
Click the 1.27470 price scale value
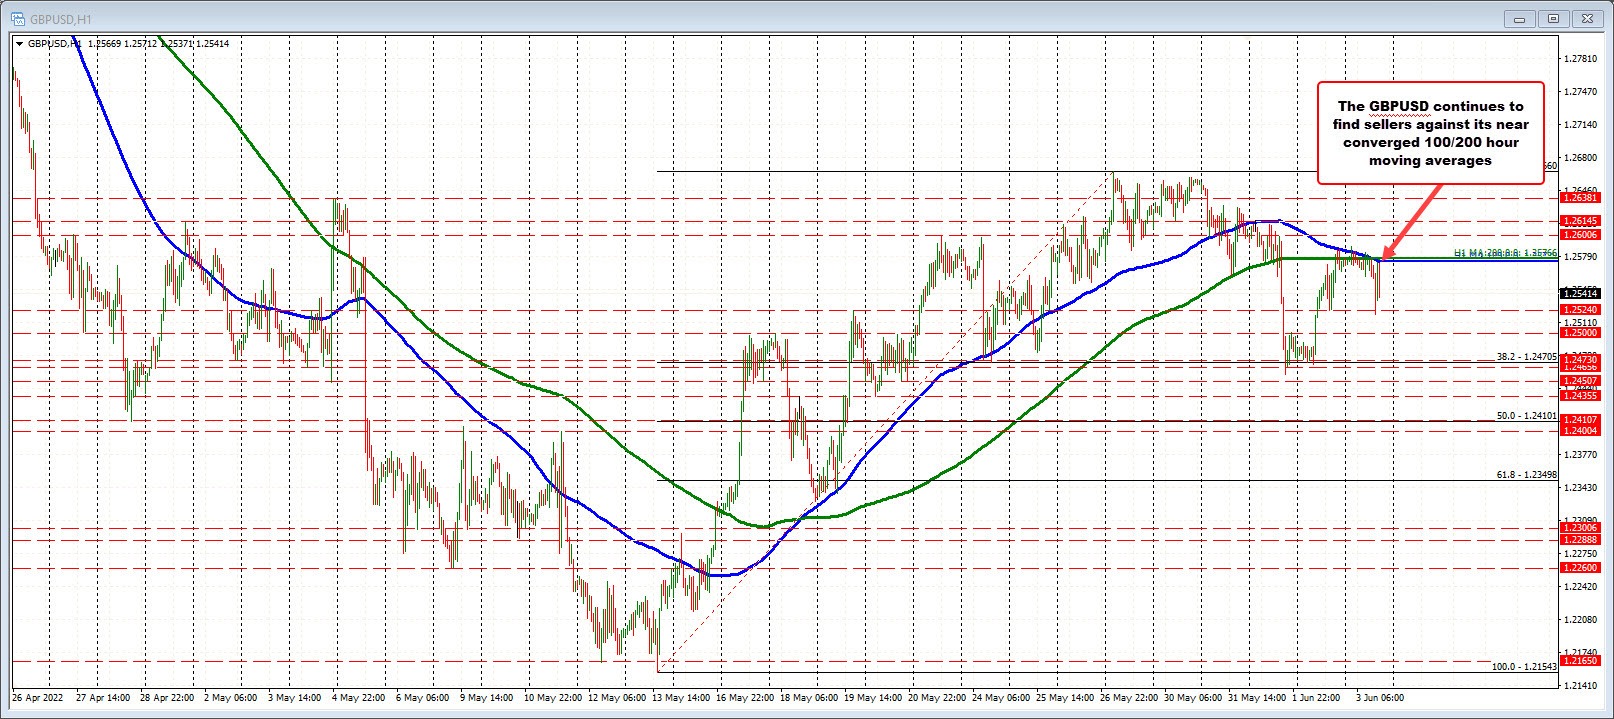(1581, 92)
